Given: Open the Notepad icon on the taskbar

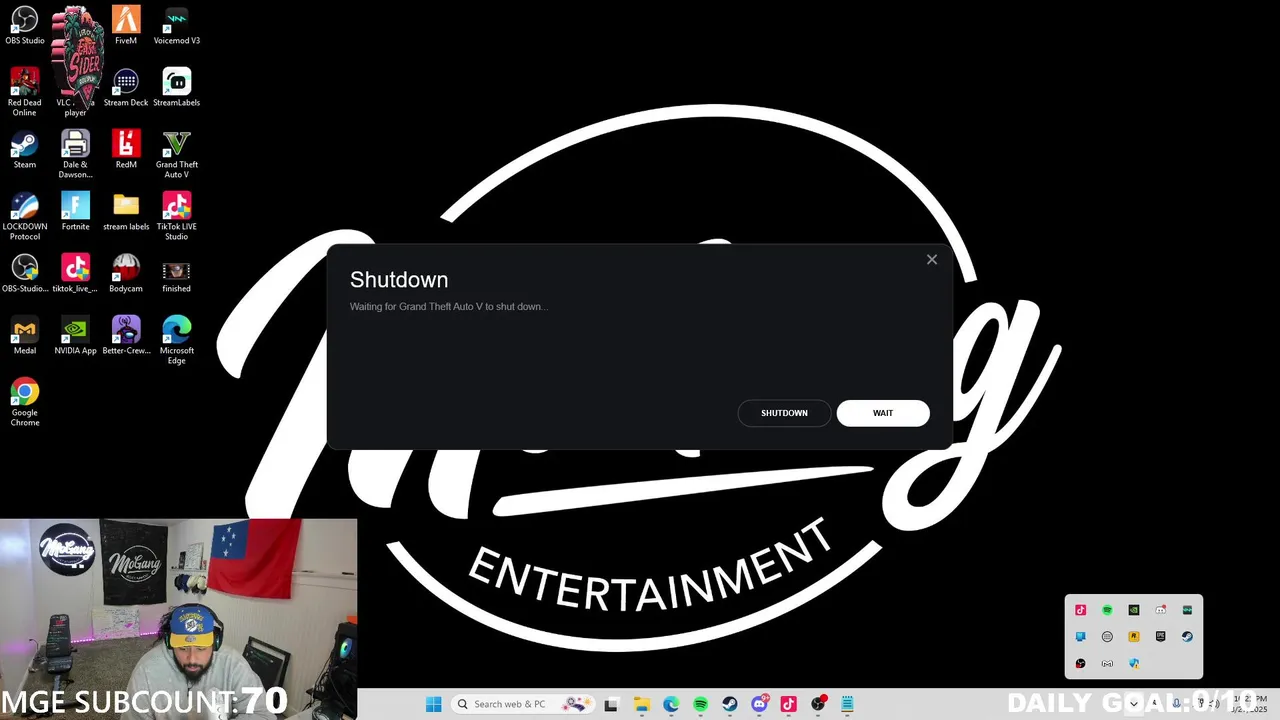Looking at the screenshot, I should [848, 704].
